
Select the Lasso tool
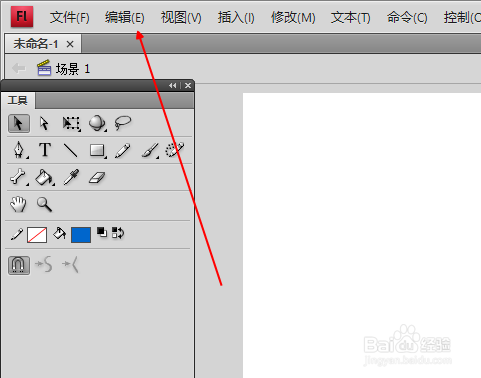(x=123, y=123)
